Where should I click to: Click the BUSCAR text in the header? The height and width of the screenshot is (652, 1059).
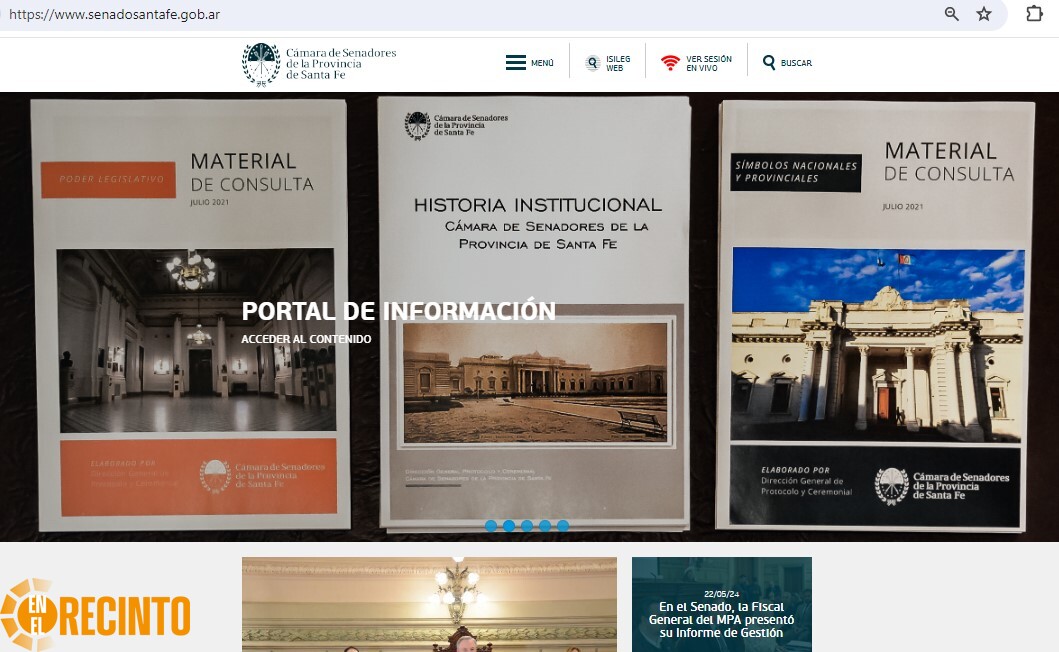(x=796, y=63)
